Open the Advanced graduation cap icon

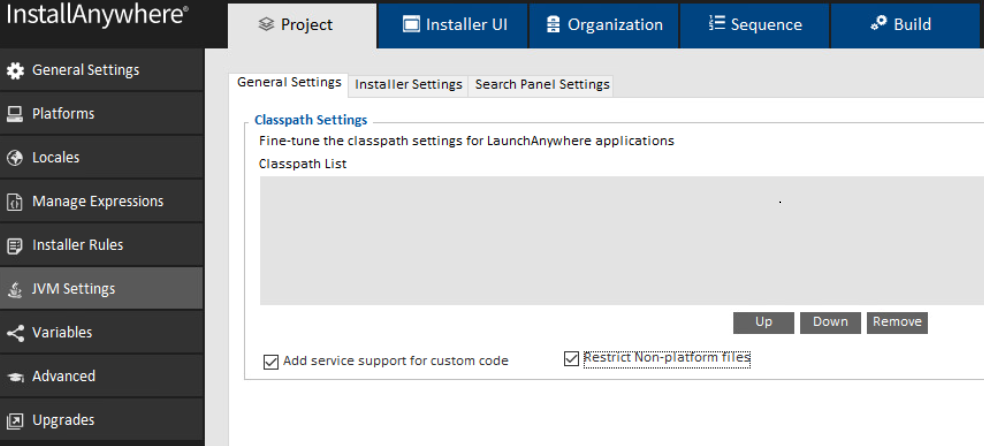[14, 376]
